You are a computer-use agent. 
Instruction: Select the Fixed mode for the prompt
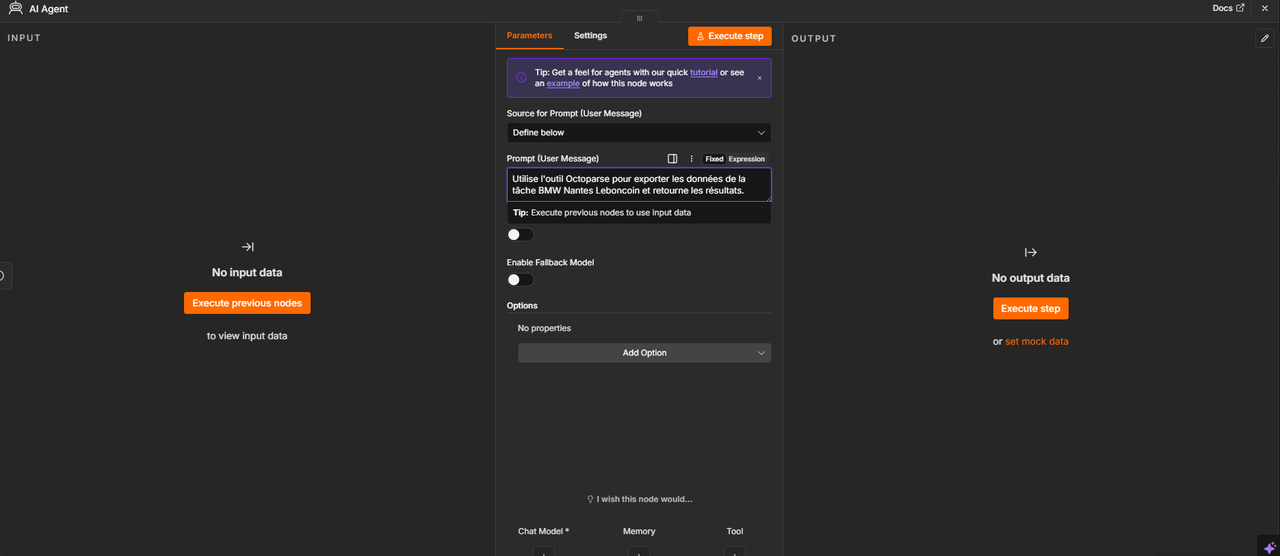pyautogui.click(x=714, y=159)
